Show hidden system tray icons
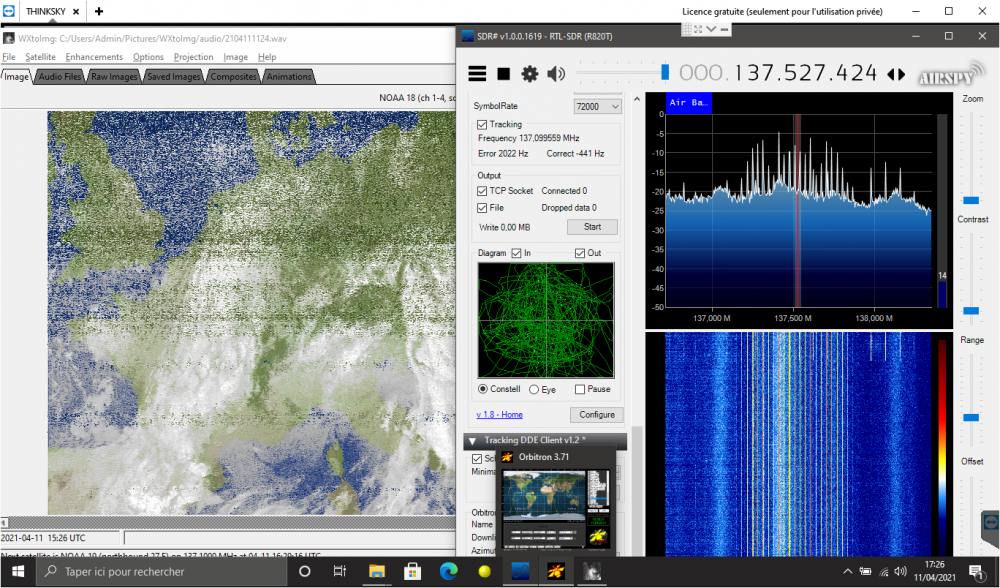Screen dimensions: 1000x588 (x=848, y=571)
